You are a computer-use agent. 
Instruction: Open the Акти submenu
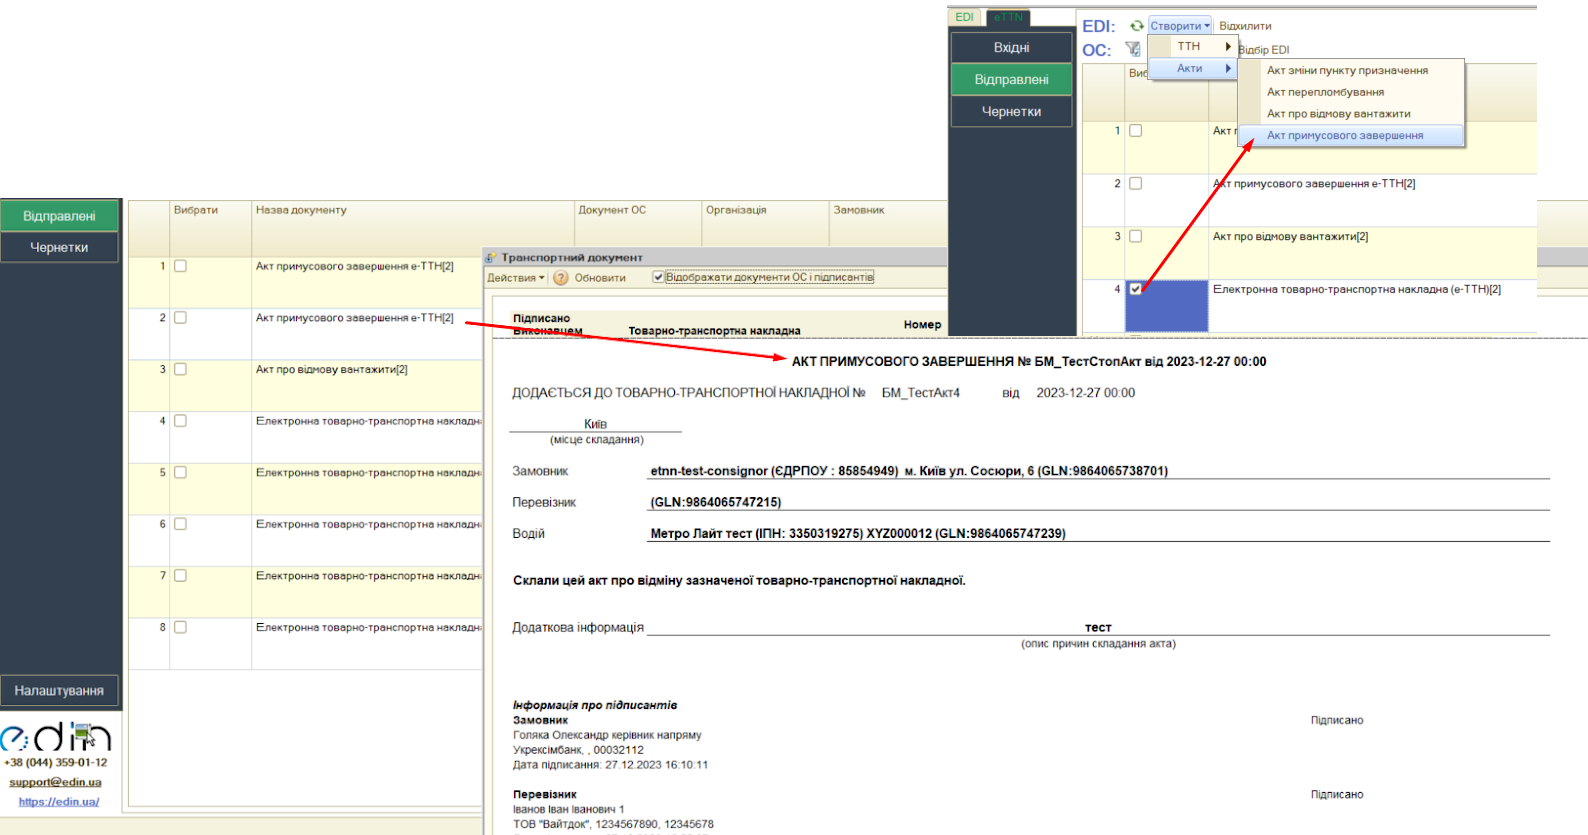pos(1192,69)
